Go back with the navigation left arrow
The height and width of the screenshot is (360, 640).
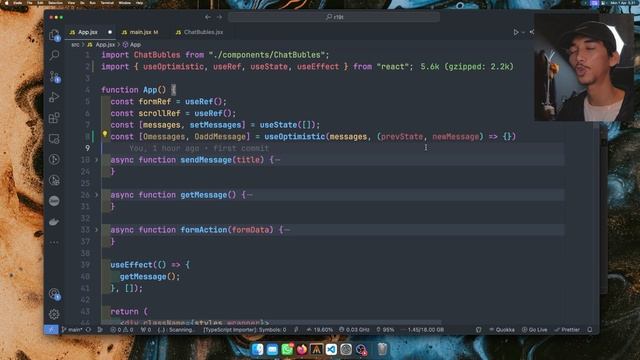[208, 17]
